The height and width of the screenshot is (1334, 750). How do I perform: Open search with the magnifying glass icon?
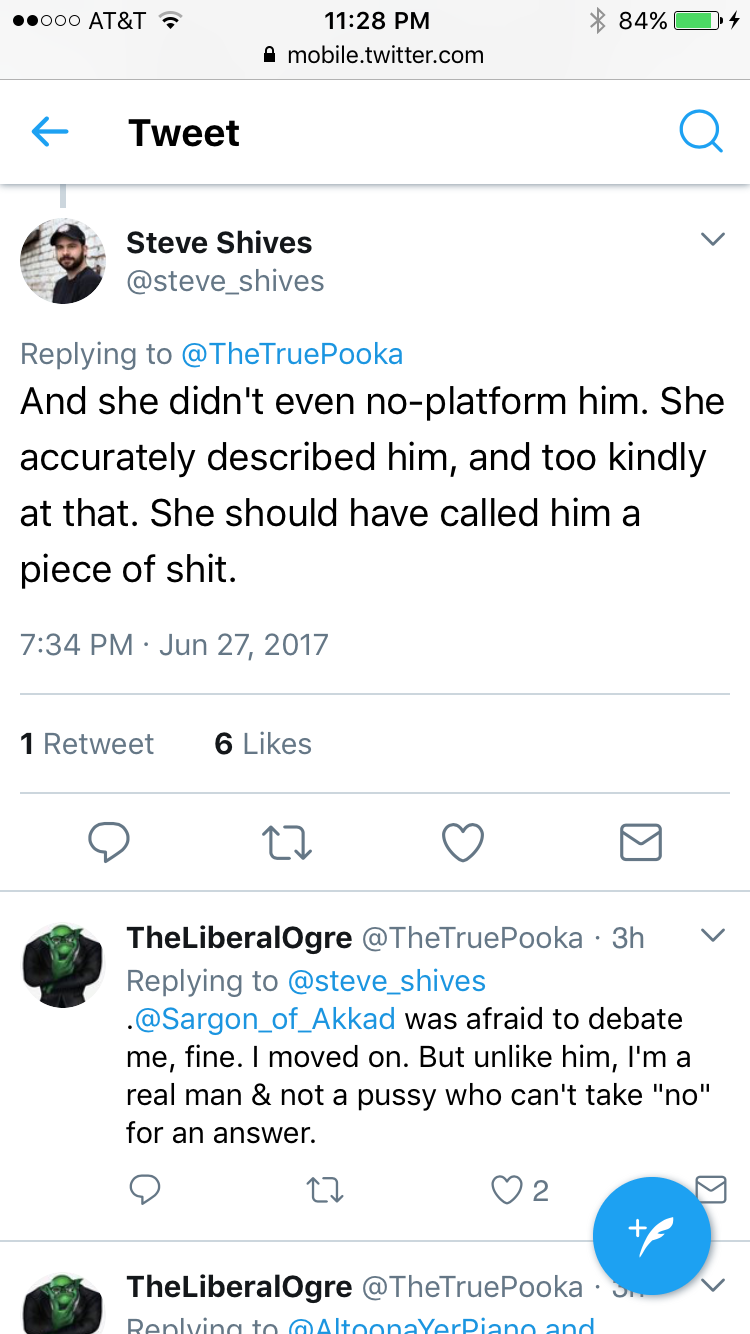pyautogui.click(x=700, y=131)
